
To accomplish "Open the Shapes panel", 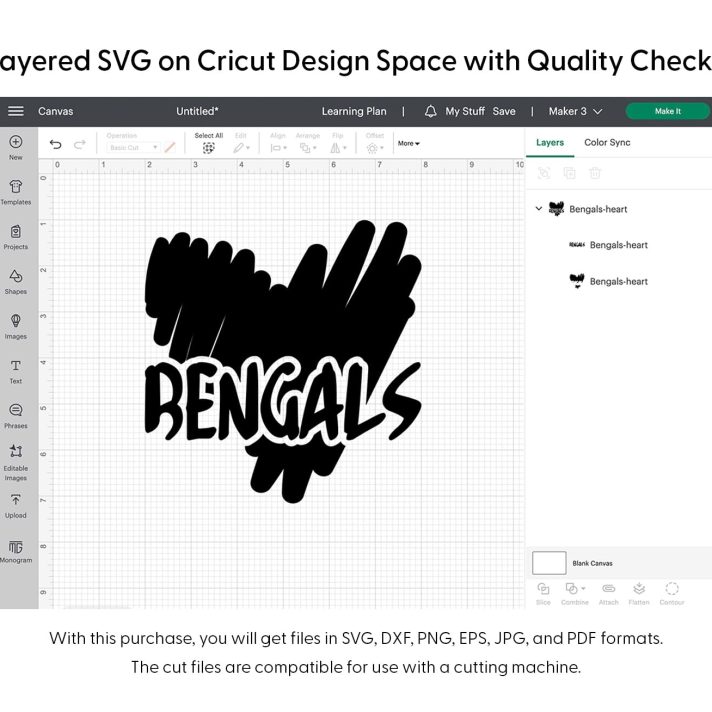I will click(x=16, y=282).
